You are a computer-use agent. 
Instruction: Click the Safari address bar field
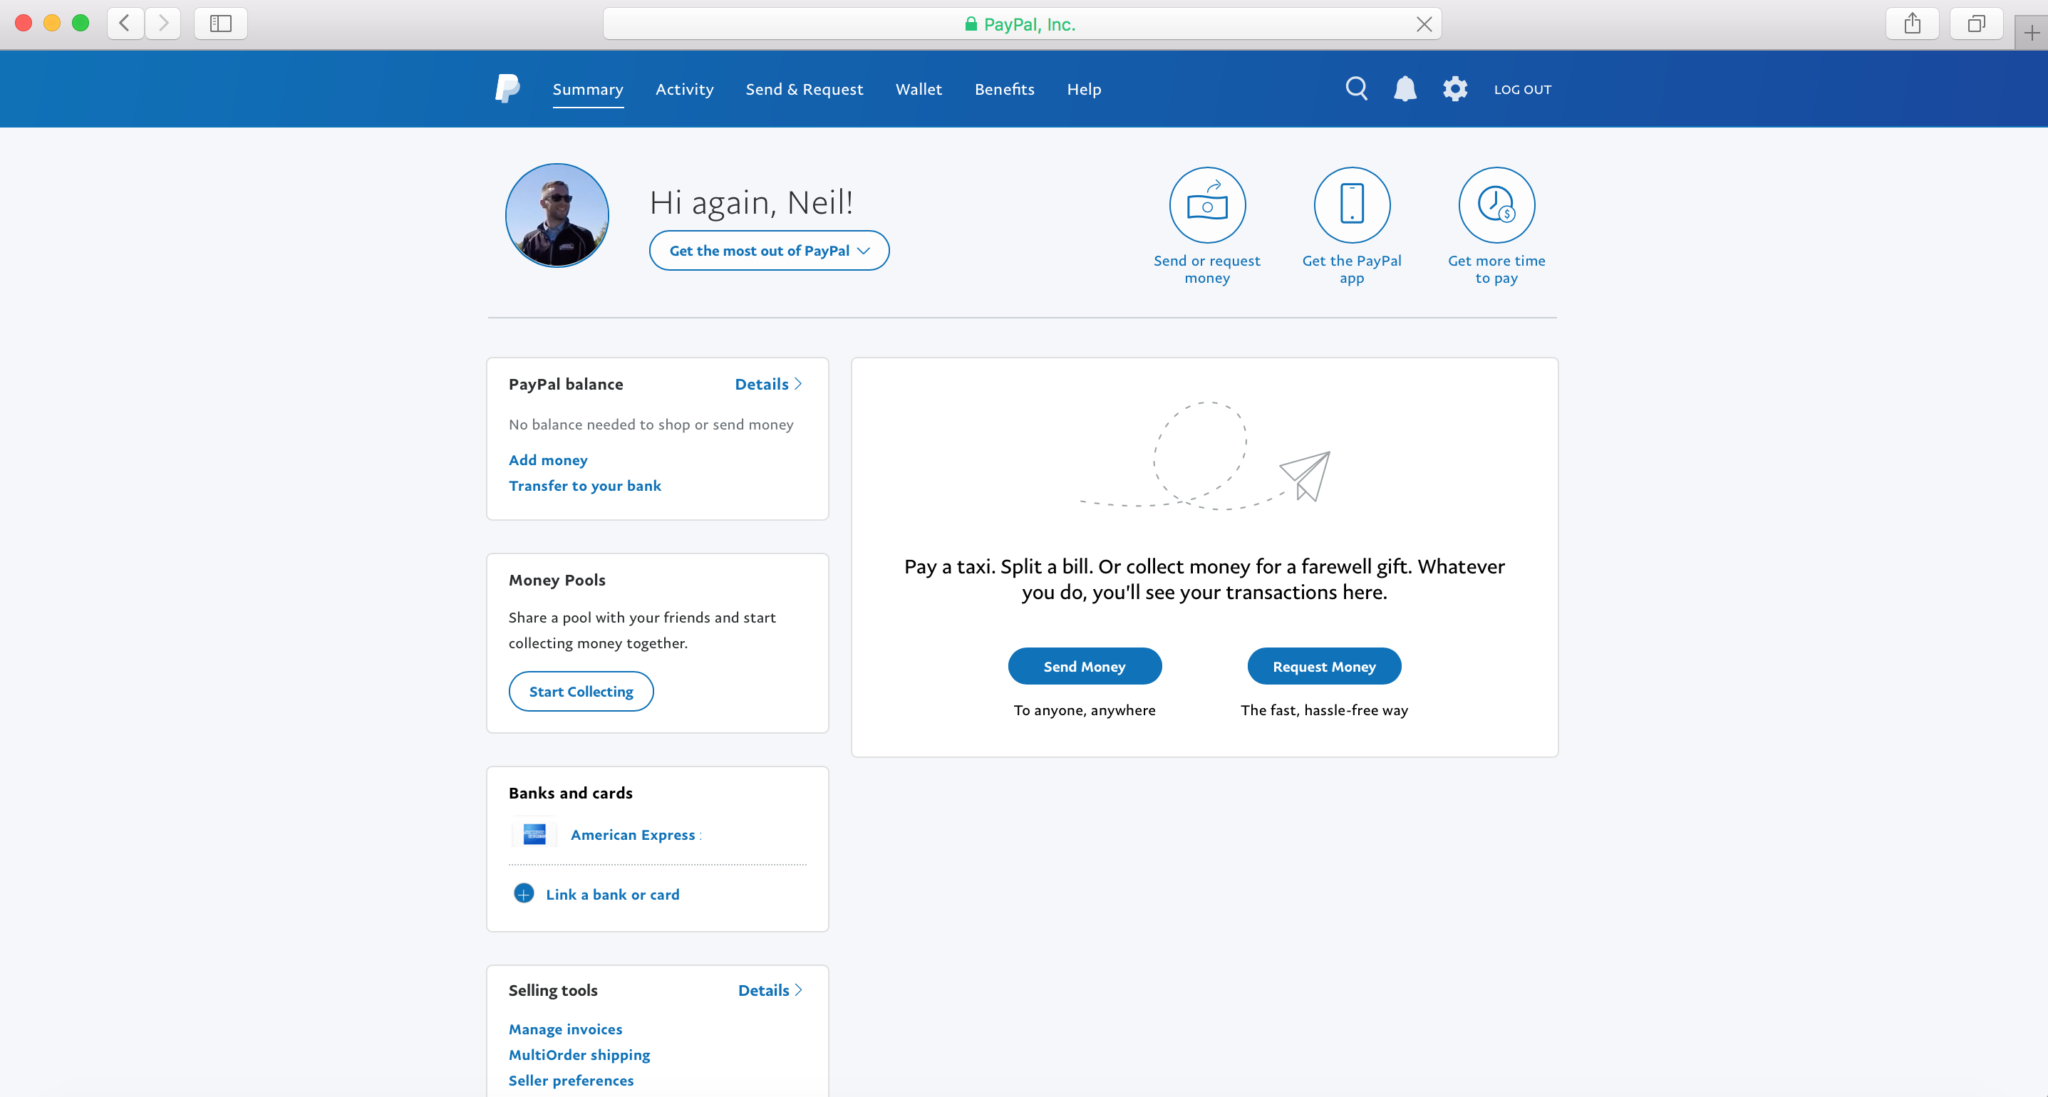coord(1022,24)
